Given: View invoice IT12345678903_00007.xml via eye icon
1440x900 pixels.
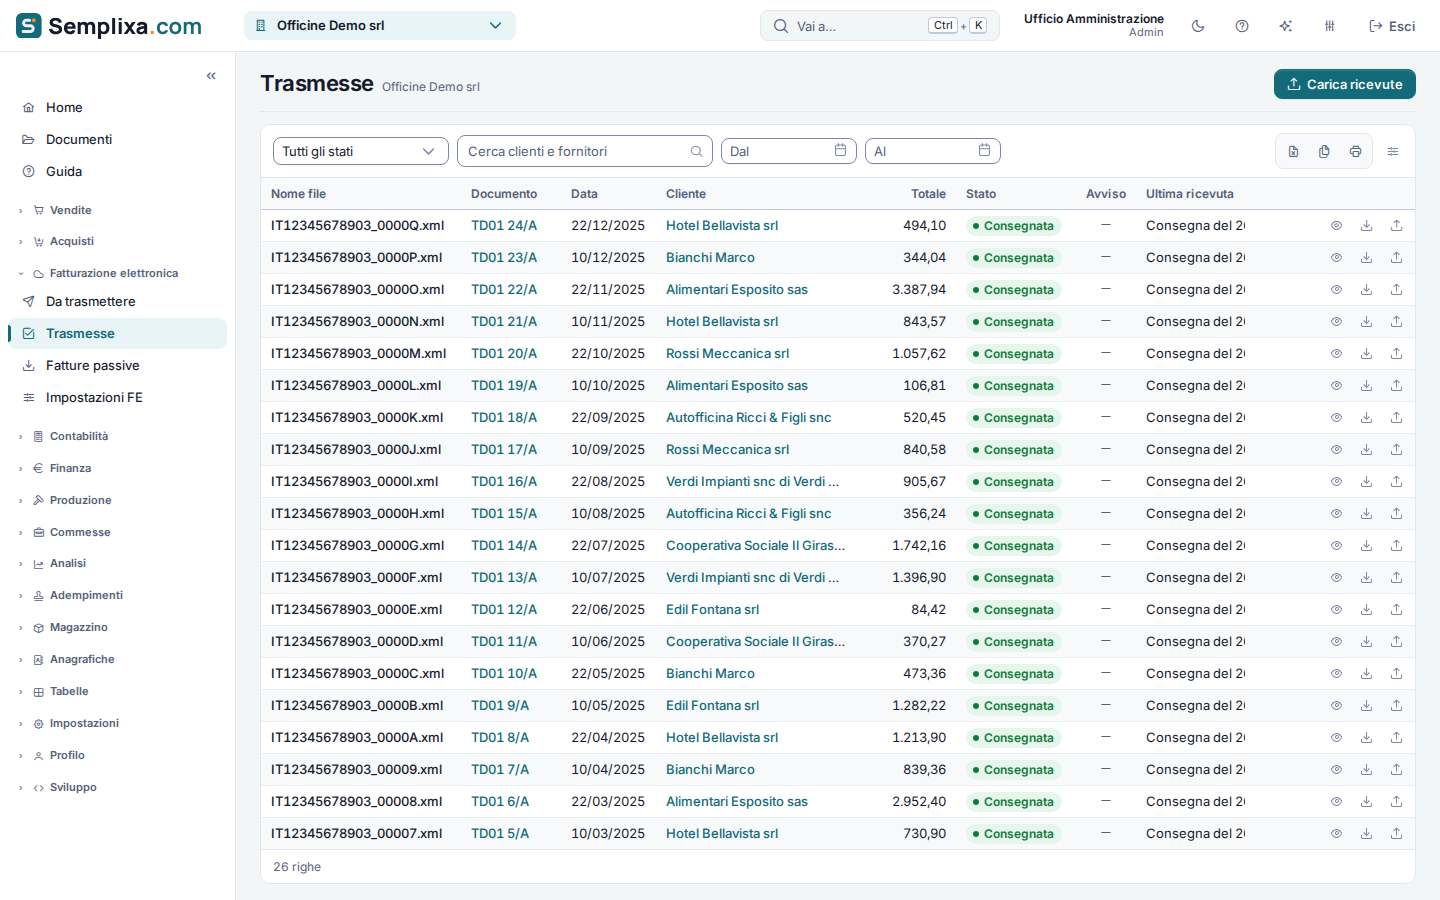Looking at the screenshot, I should click(x=1336, y=834).
